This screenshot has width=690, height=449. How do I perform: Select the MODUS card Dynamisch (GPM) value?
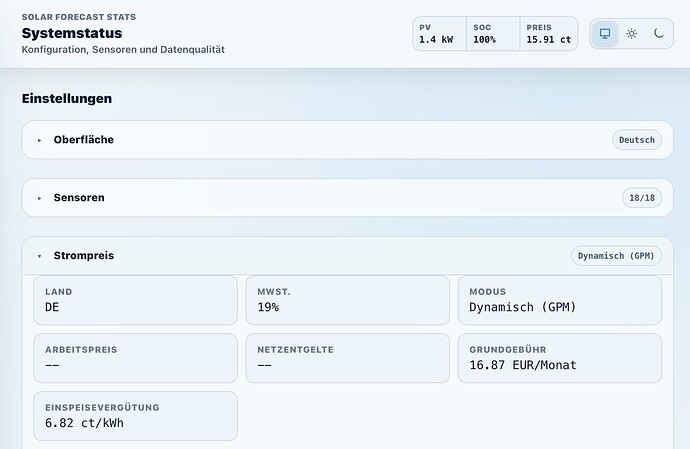pos(522,307)
